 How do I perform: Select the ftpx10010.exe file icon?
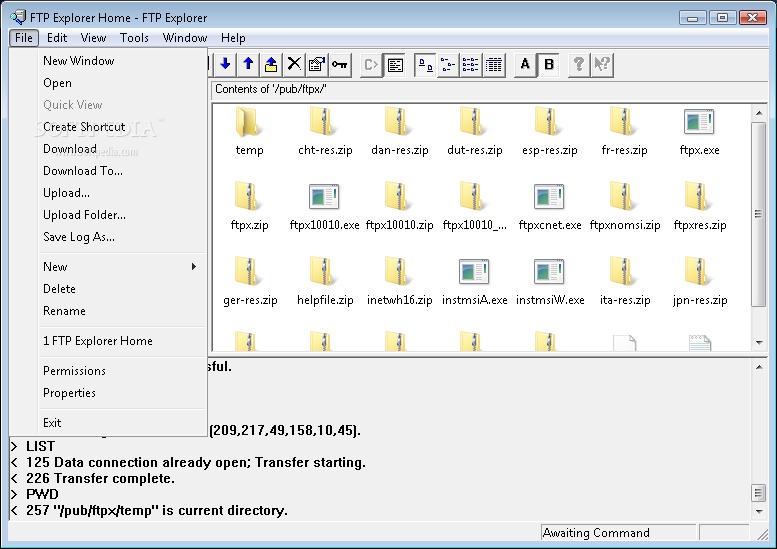pyautogui.click(x=324, y=196)
